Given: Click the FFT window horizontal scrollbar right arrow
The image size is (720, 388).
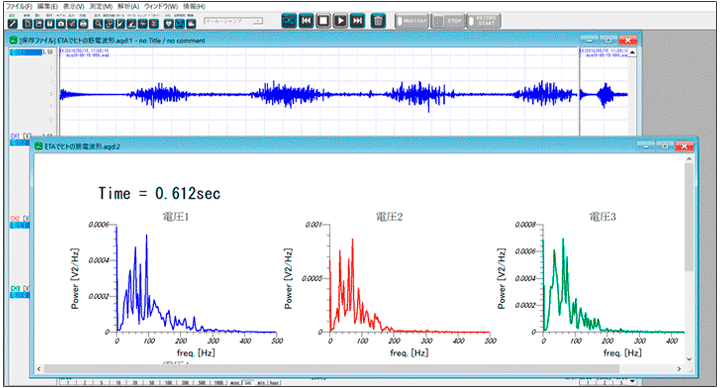Looking at the screenshot, I should pos(679,369).
